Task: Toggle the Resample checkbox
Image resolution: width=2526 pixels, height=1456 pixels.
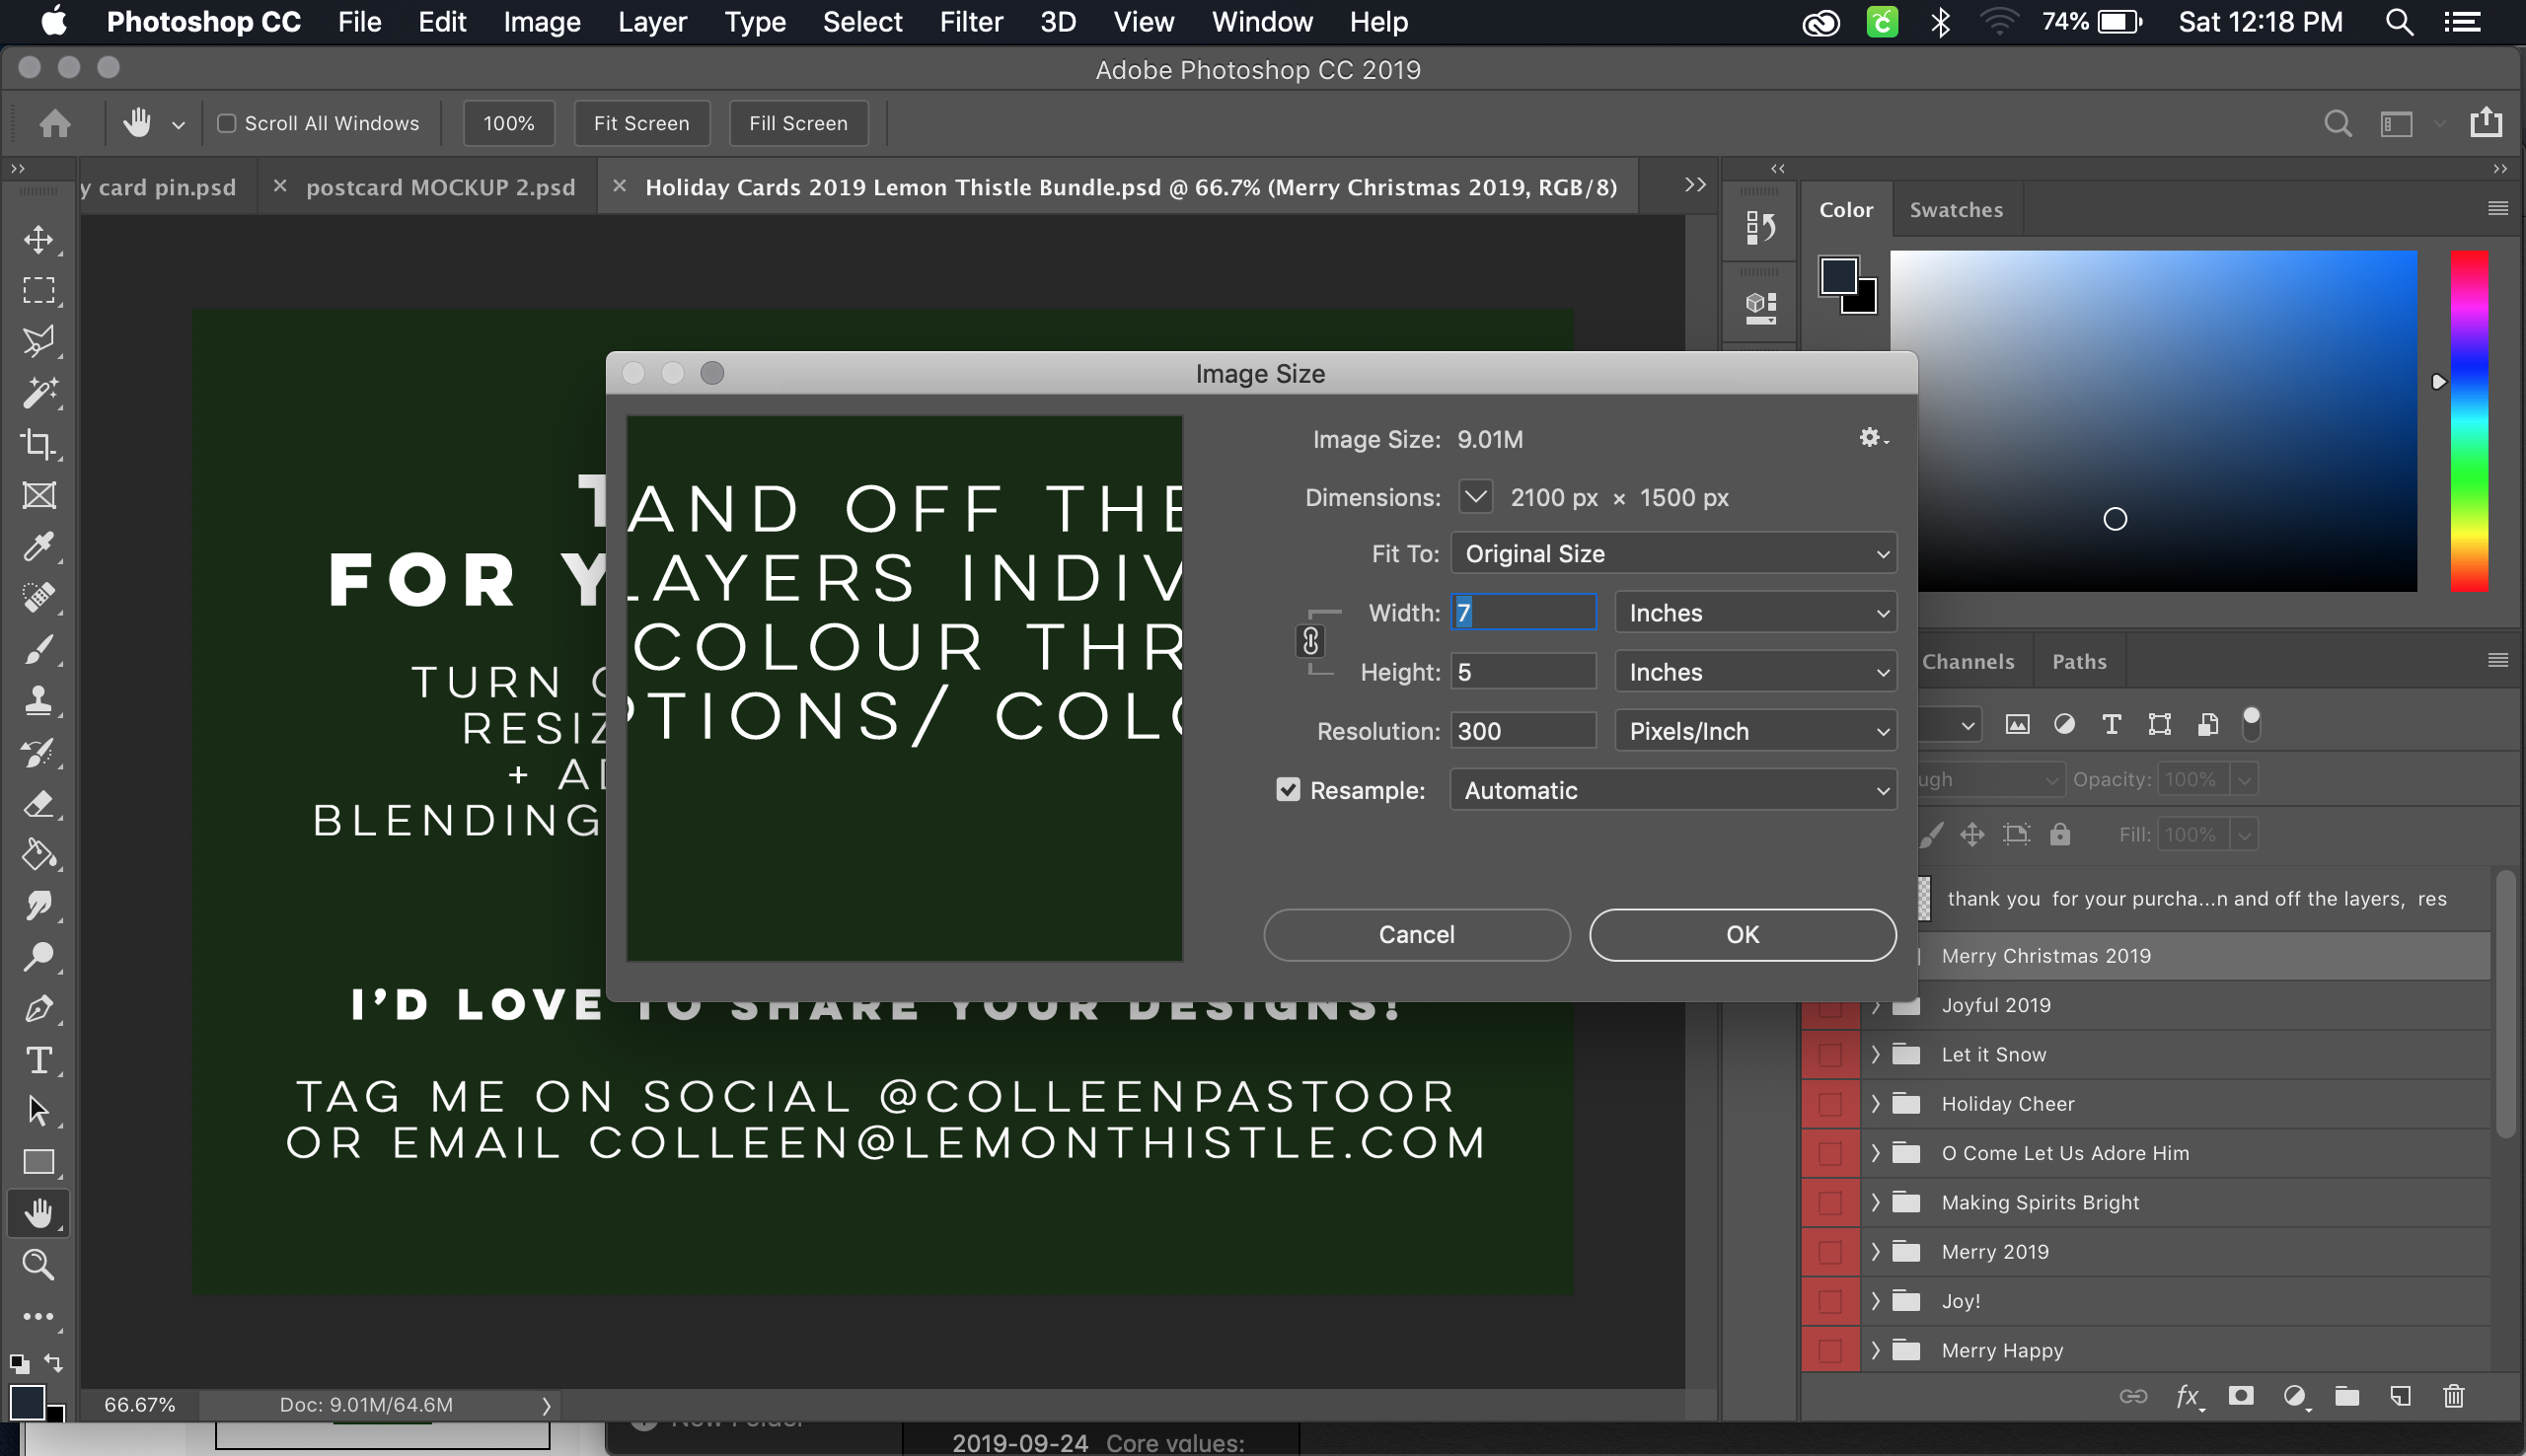Action: pos(1288,790)
